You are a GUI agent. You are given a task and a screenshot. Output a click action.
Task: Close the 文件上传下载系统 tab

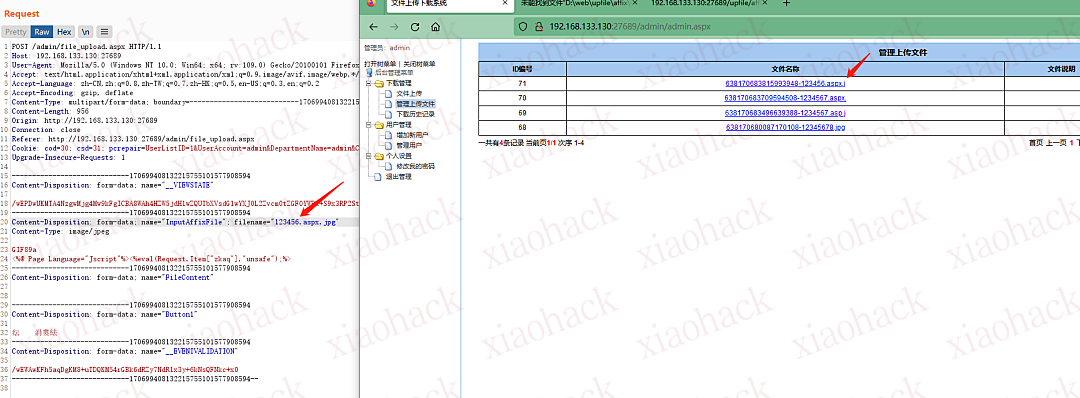click(505, 3)
